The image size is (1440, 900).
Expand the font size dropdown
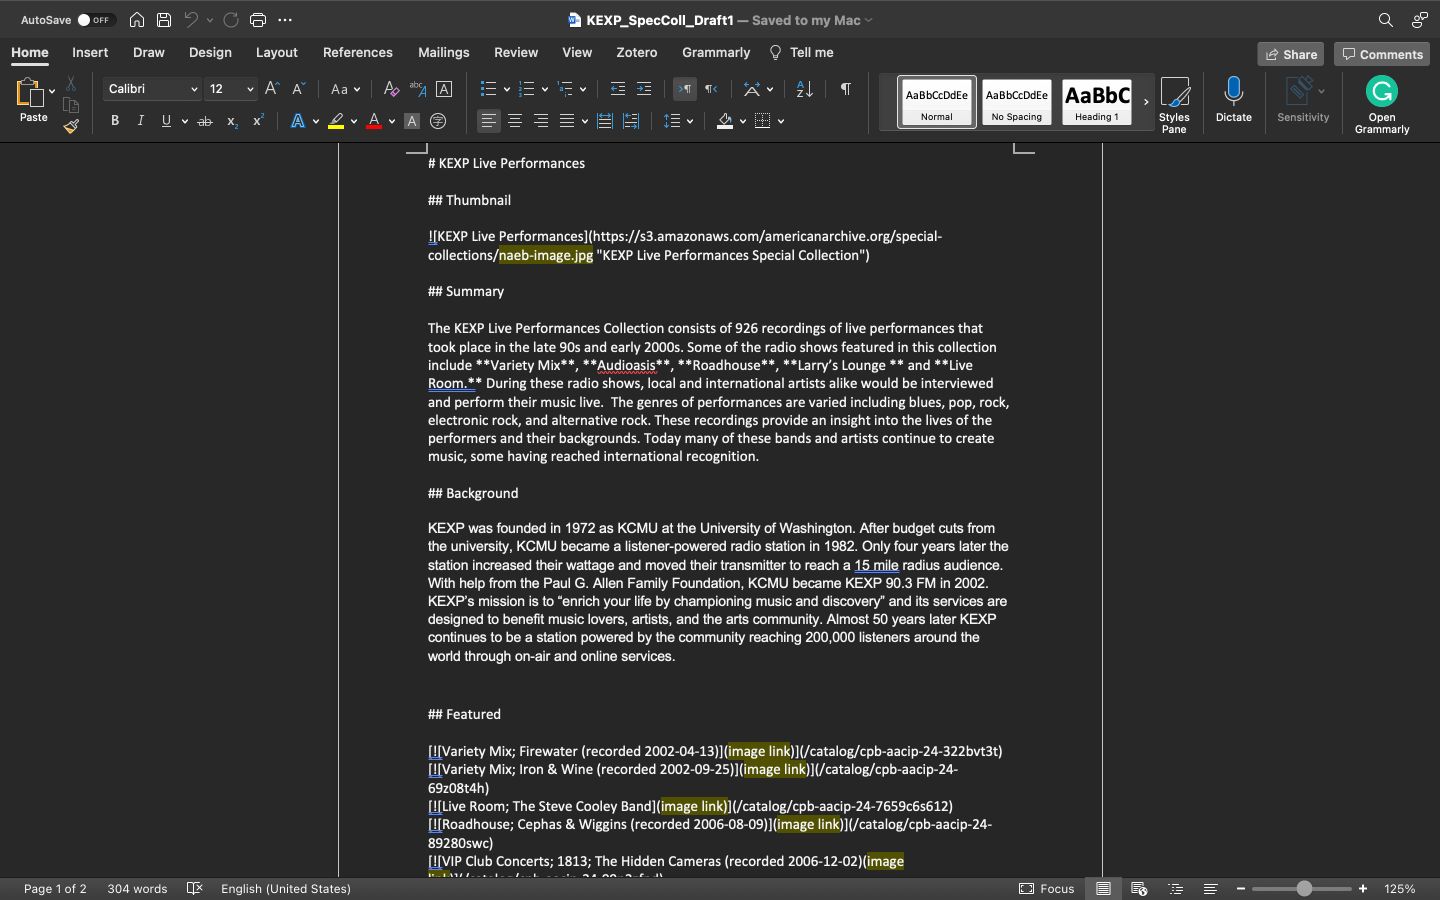[x=250, y=89]
